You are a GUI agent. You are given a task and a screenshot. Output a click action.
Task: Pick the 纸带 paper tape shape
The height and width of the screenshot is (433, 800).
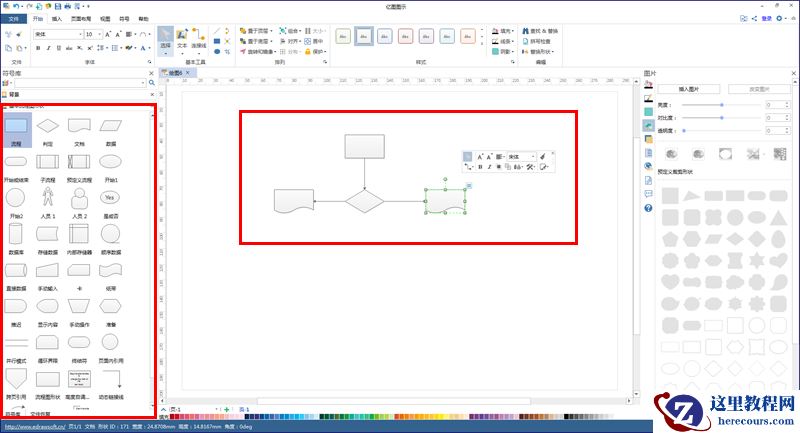[111, 270]
